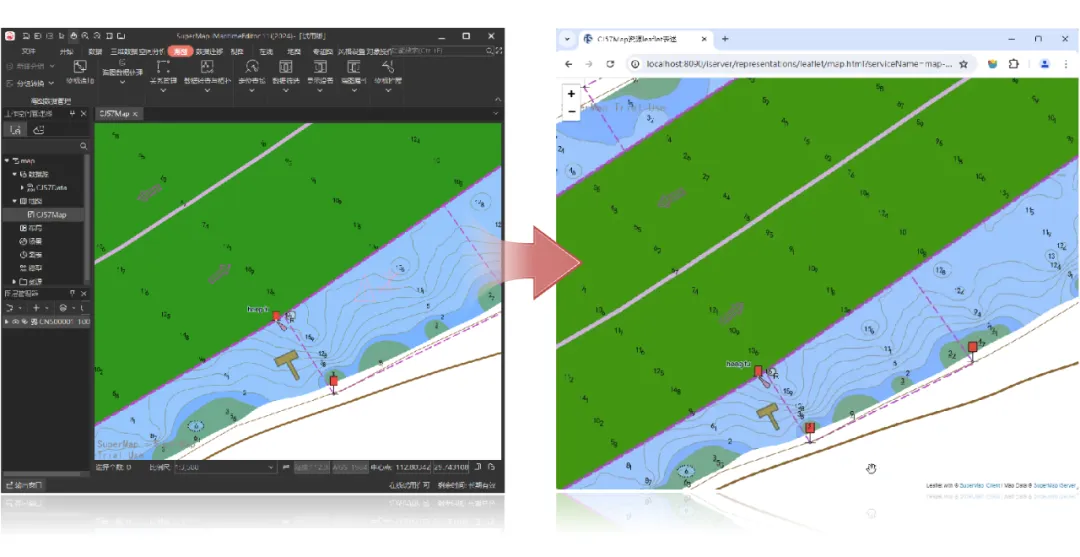This screenshot has width=1080, height=557.
Task: Click the Leaflet zoom out minus button
Action: pyautogui.click(x=571, y=111)
